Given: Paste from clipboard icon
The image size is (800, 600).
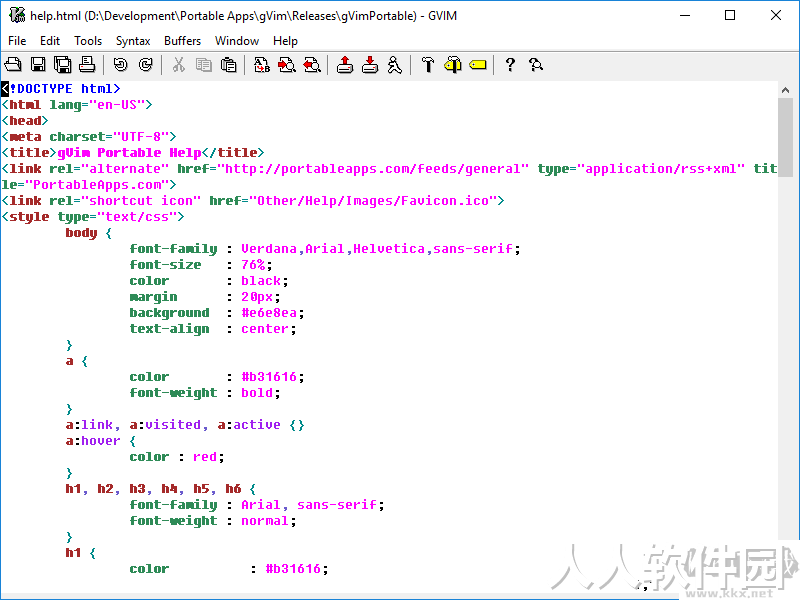Looking at the screenshot, I should pyautogui.click(x=229, y=65).
